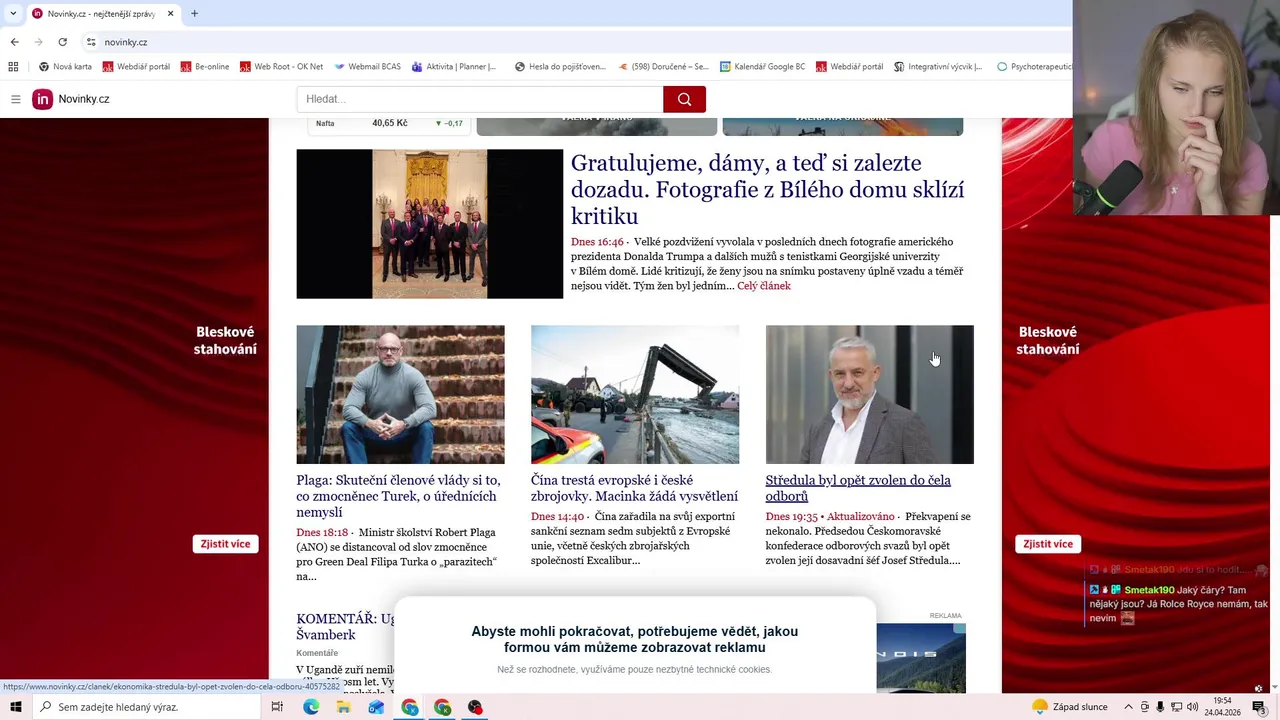Open Hesla do pojišťoven bookmark
The image size is (1280, 720).
pyautogui.click(x=560, y=67)
